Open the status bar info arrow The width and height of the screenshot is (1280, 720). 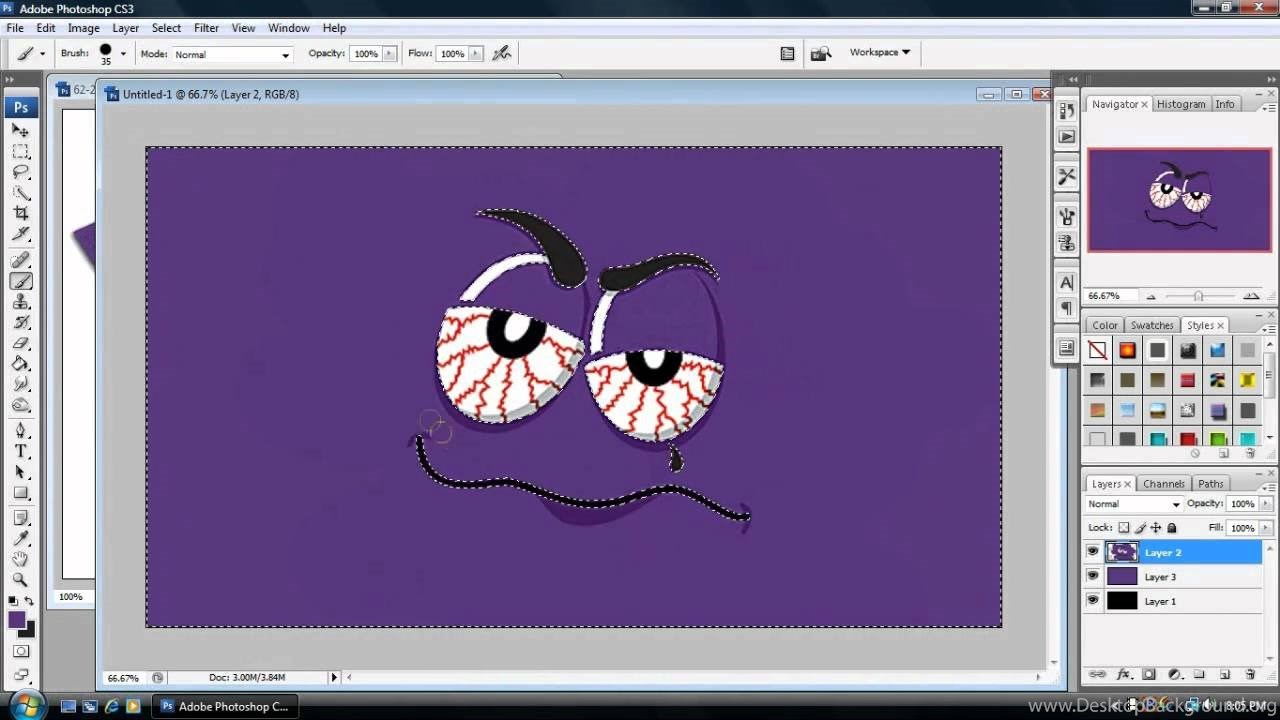334,677
